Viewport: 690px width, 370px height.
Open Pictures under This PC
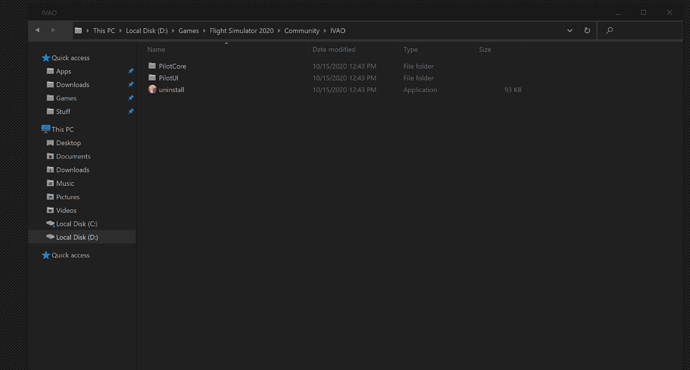pos(68,197)
